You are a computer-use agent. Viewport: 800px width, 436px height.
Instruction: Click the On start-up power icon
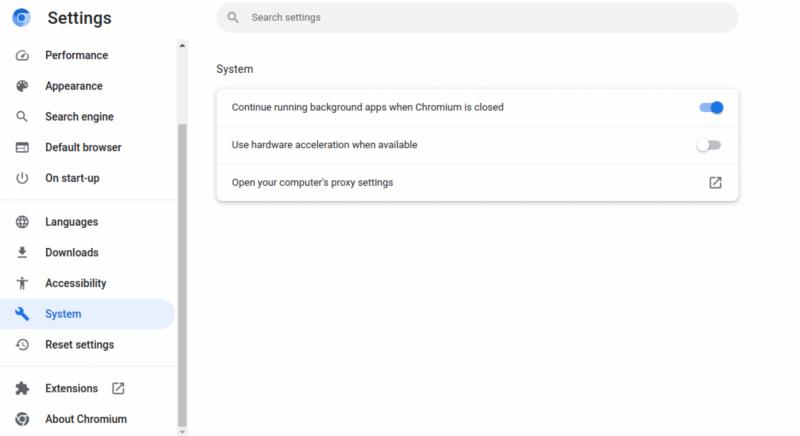pyautogui.click(x=22, y=178)
